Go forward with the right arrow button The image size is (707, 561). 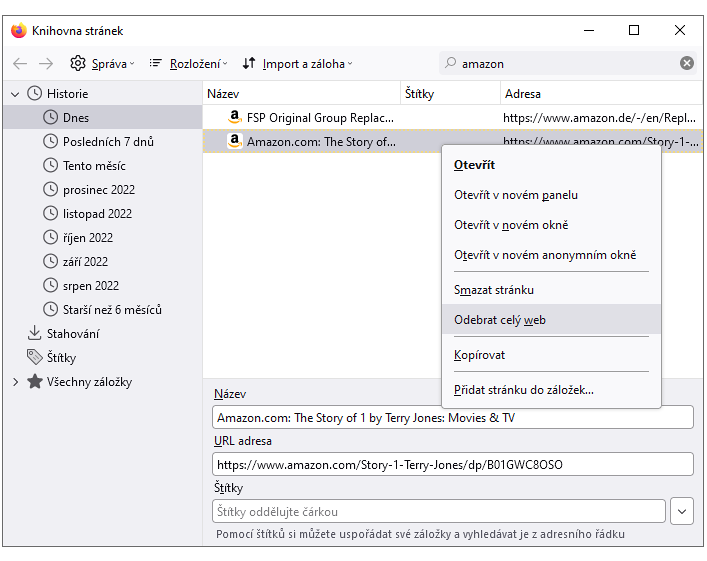pos(46,64)
